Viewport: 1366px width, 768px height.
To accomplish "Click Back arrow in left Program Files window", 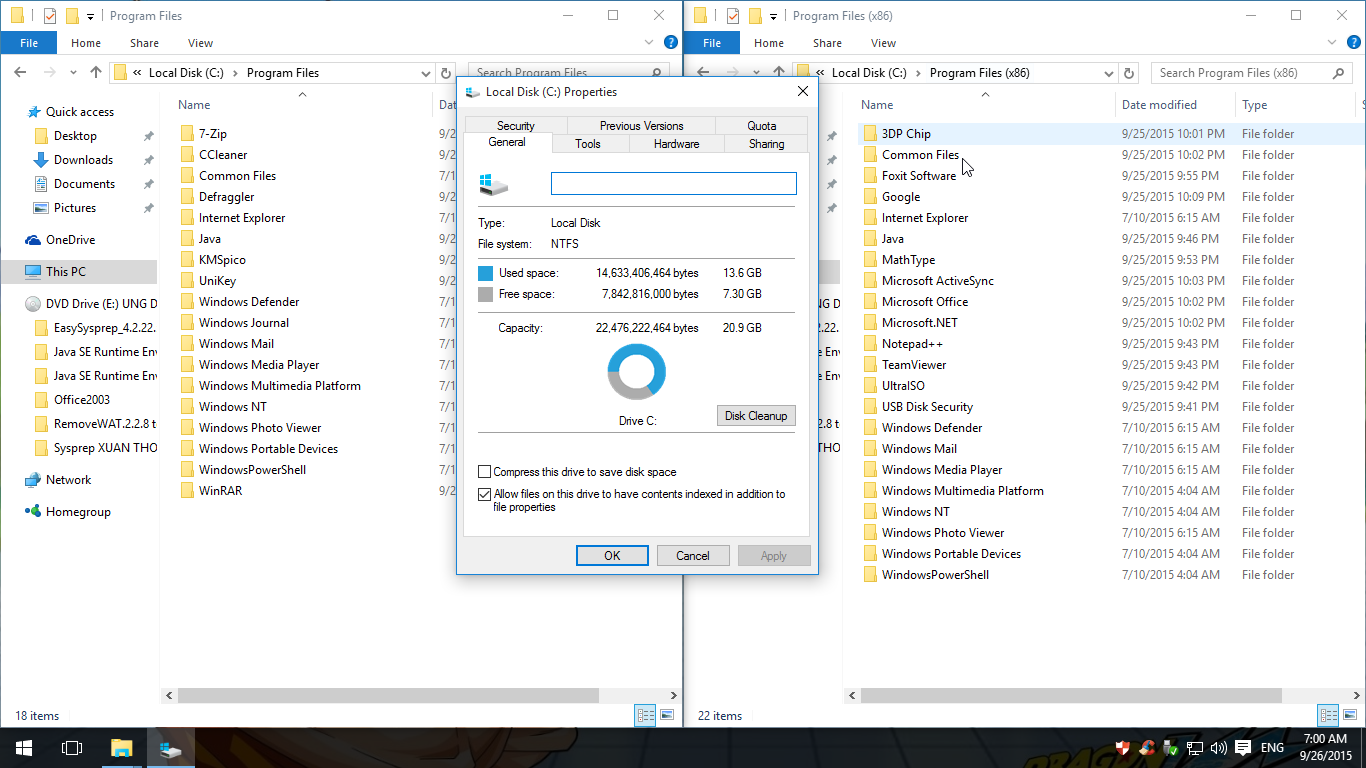I will coord(20,72).
